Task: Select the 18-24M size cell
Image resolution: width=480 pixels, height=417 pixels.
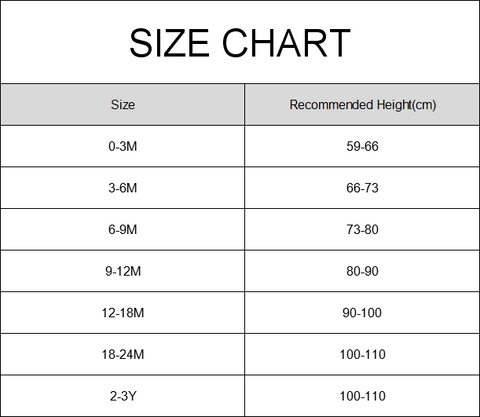Action: click(x=123, y=355)
